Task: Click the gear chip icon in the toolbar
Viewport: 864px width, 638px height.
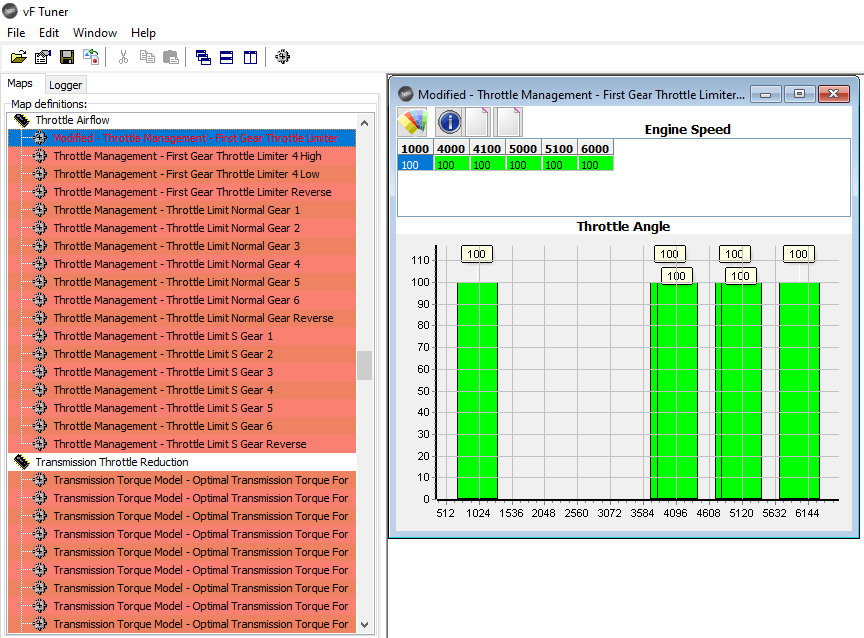Action: coord(282,56)
